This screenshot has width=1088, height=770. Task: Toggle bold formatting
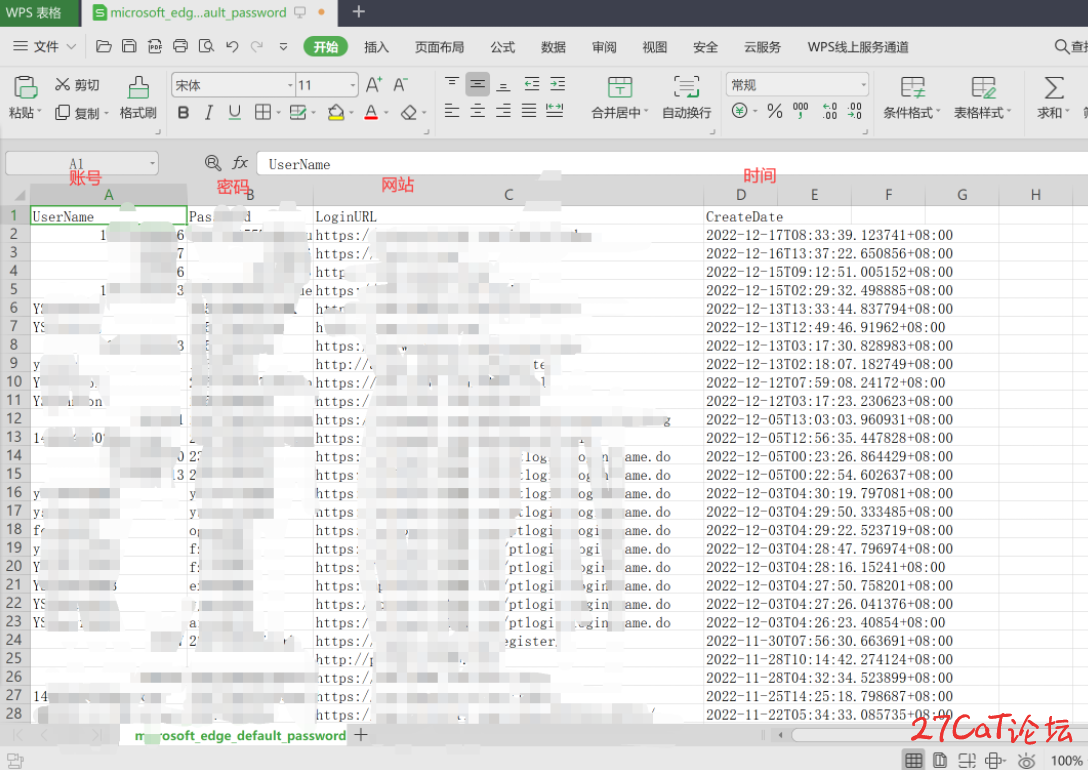[x=183, y=112]
